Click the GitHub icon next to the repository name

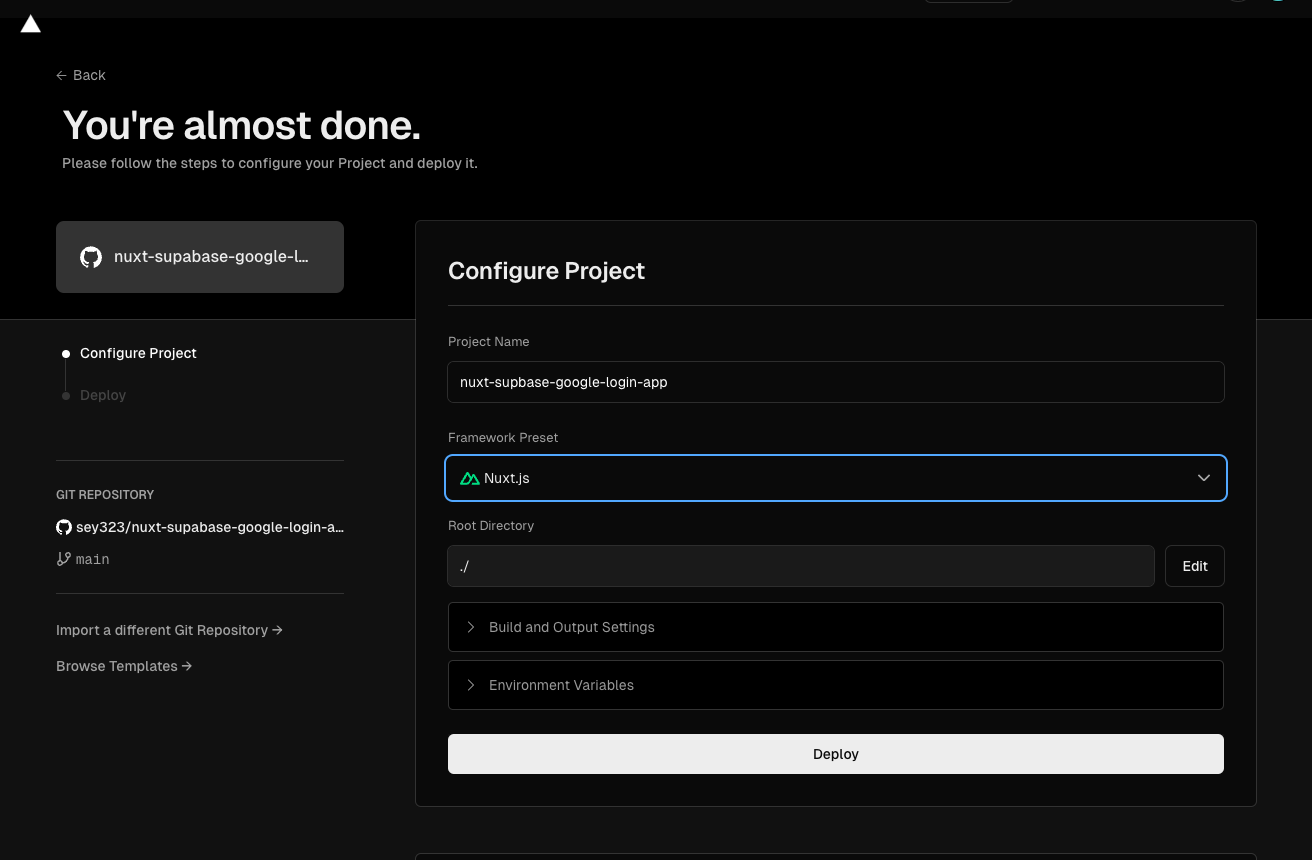point(91,257)
